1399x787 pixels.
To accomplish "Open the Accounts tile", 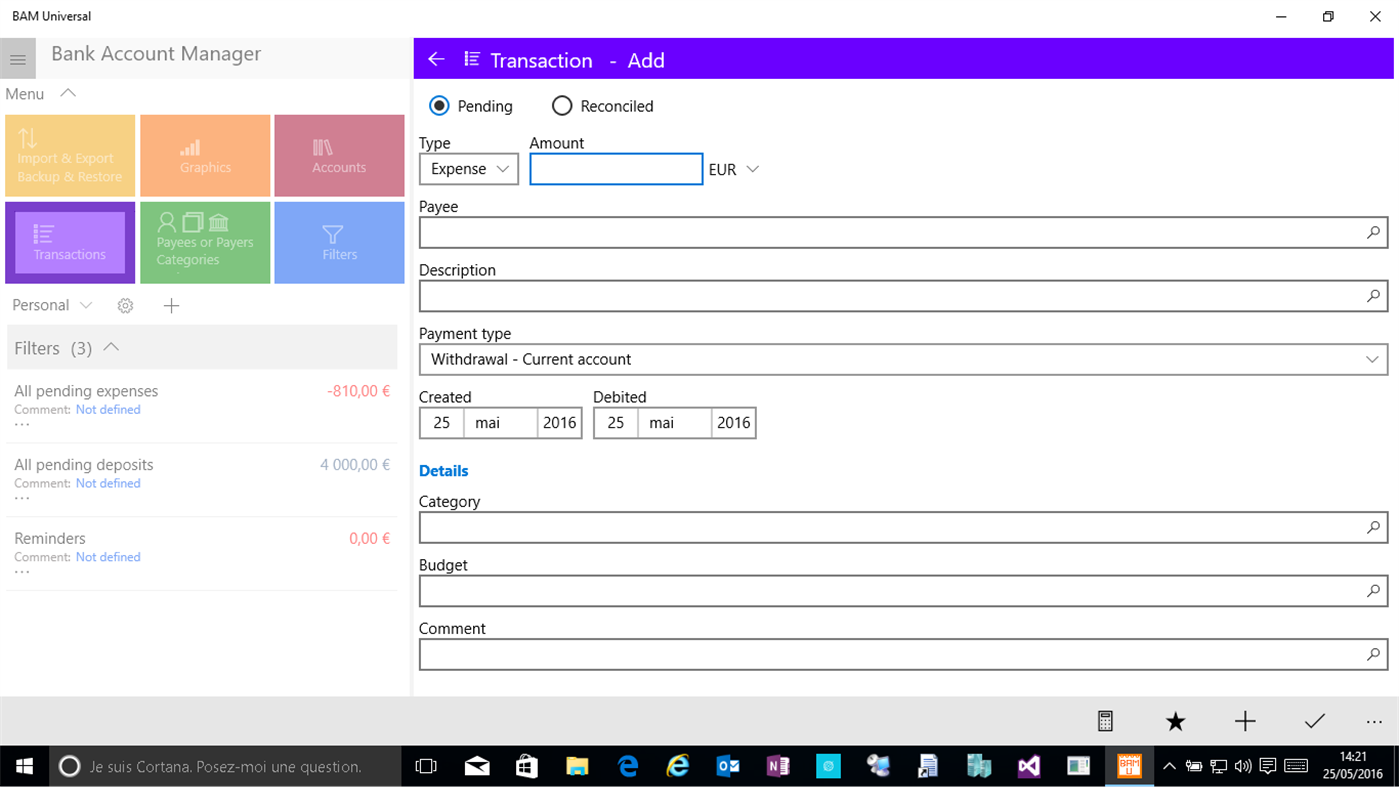I will click(x=338, y=155).
